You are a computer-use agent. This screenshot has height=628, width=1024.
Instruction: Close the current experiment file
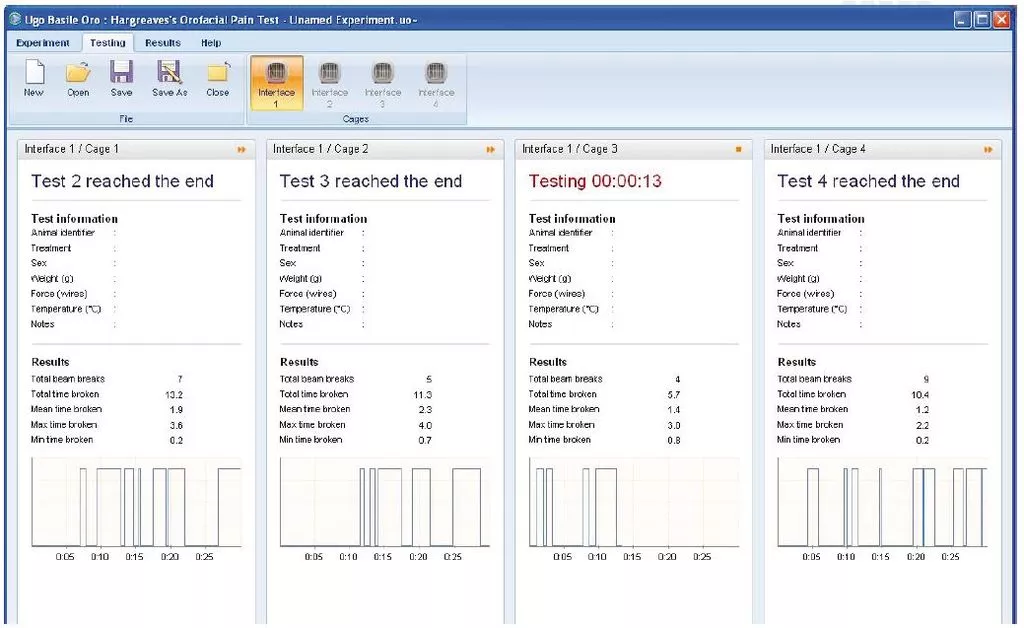click(x=217, y=78)
